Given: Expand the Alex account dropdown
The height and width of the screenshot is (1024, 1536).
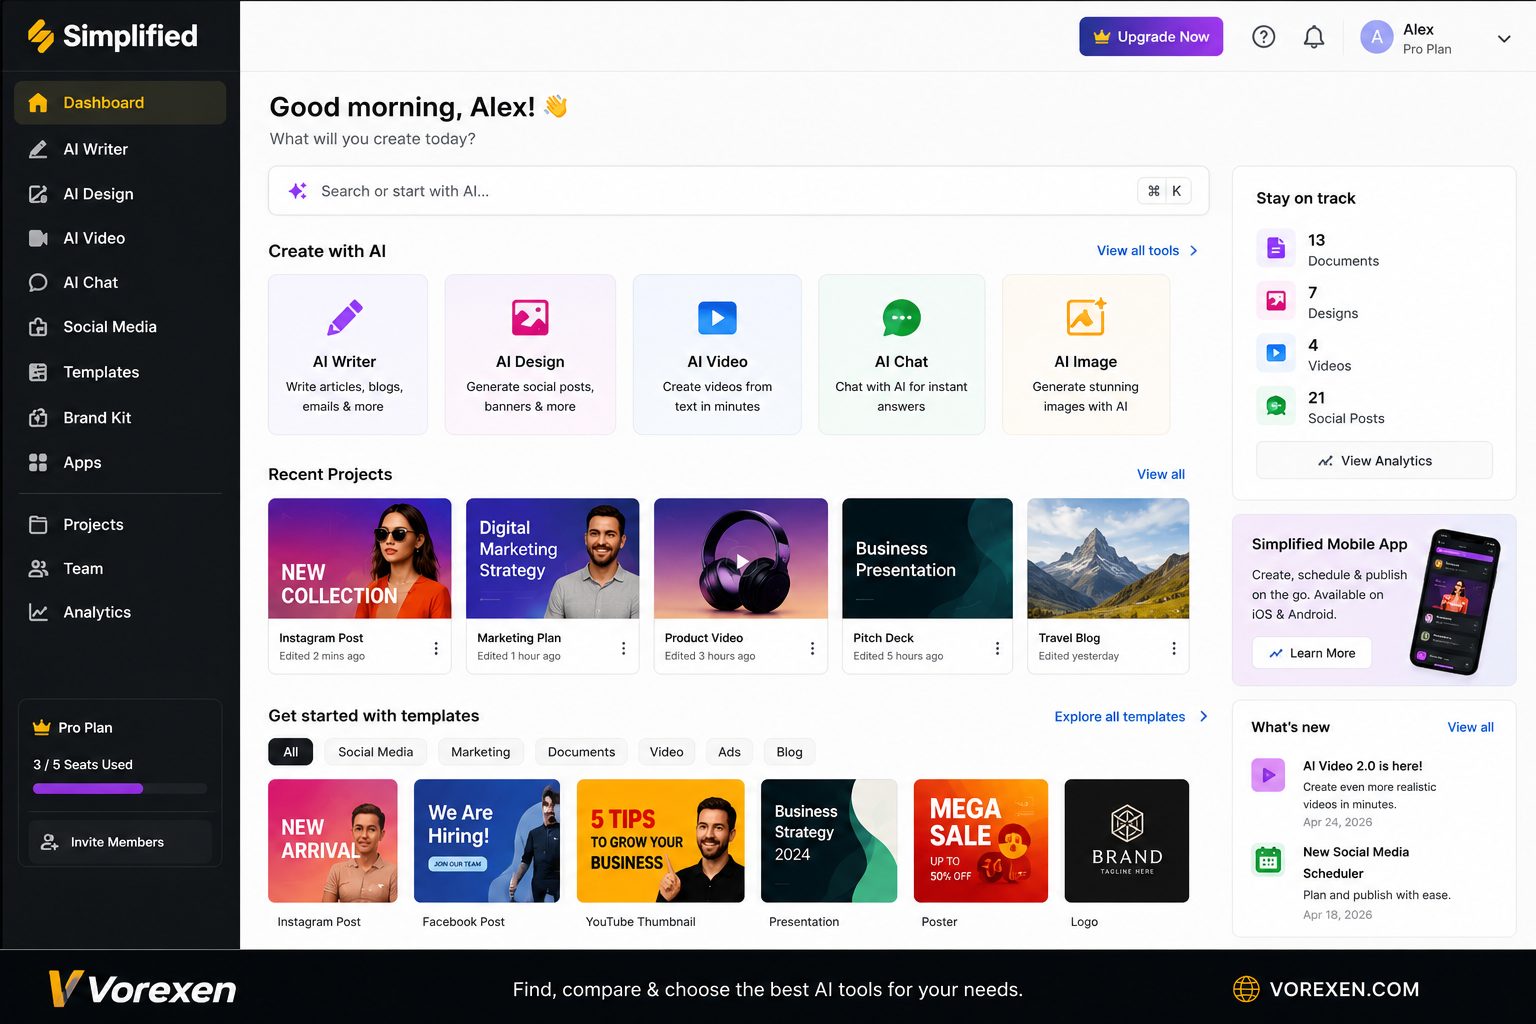Looking at the screenshot, I should click(x=1504, y=39).
